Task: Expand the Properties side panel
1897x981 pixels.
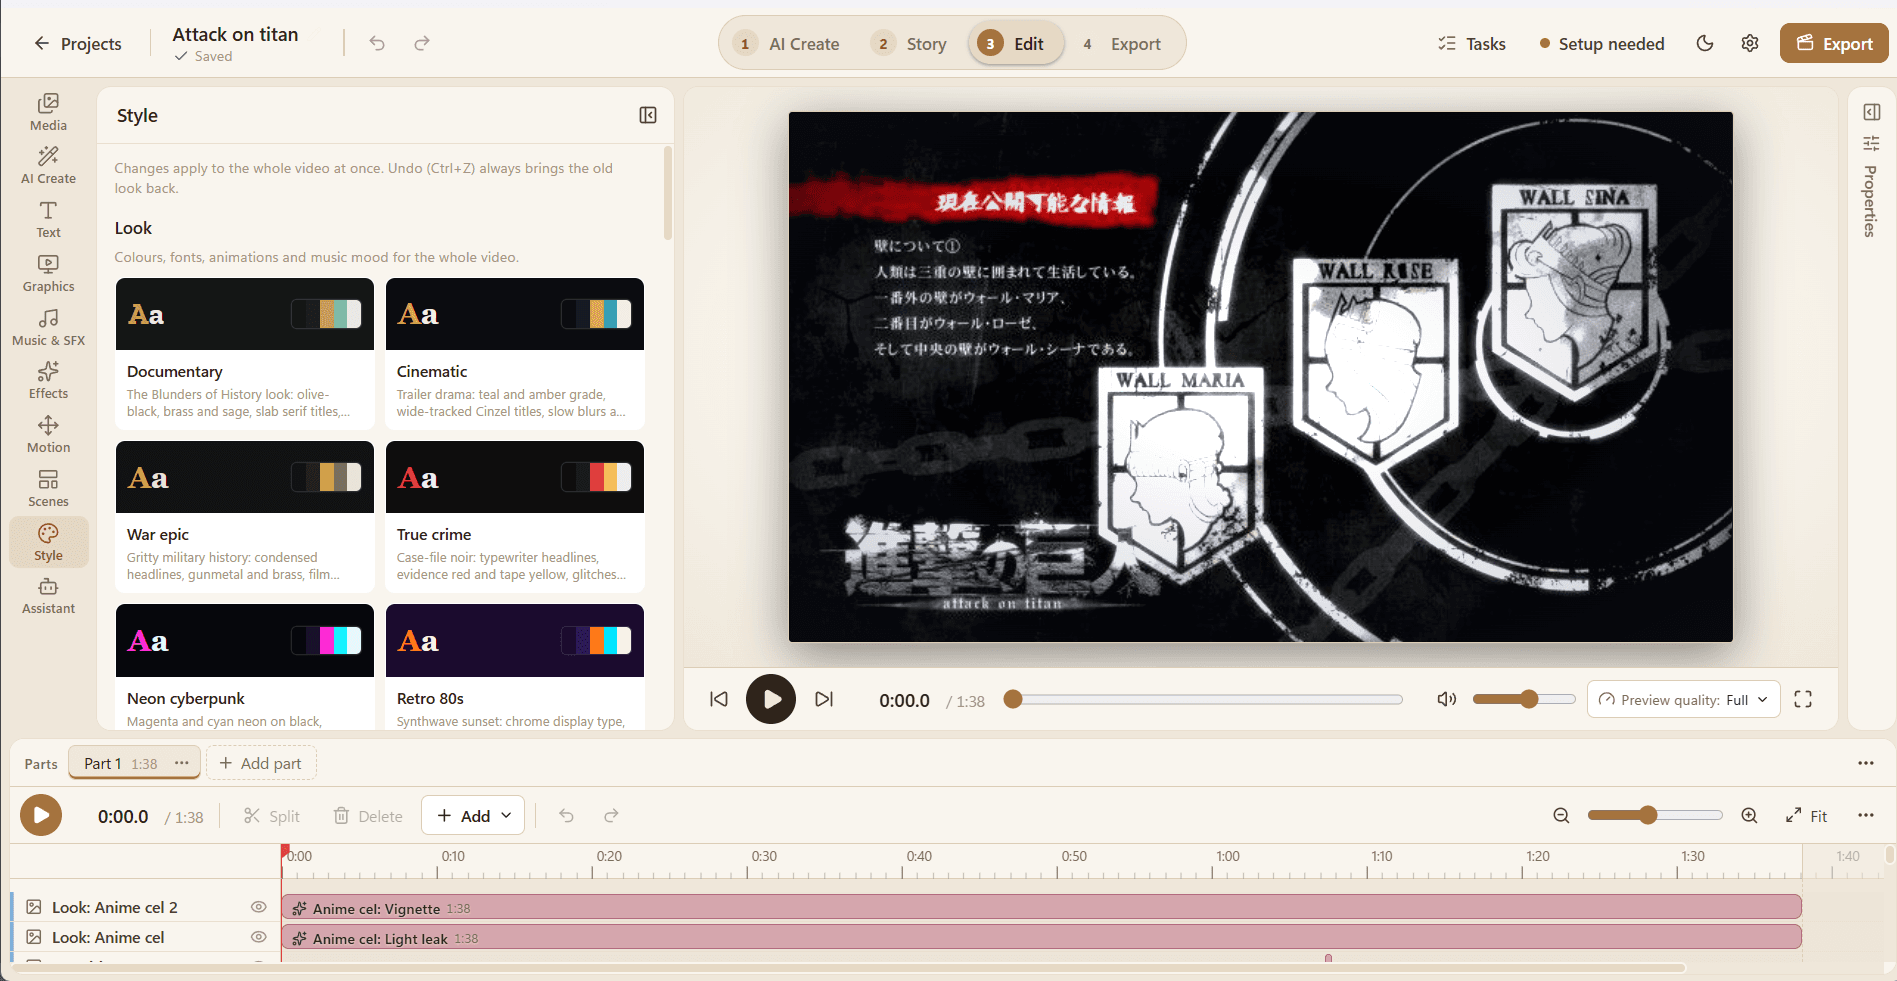Action: (x=1872, y=112)
